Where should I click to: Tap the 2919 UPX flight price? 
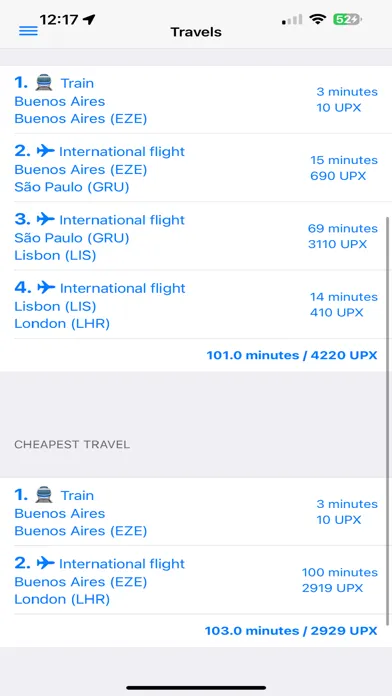point(333,588)
